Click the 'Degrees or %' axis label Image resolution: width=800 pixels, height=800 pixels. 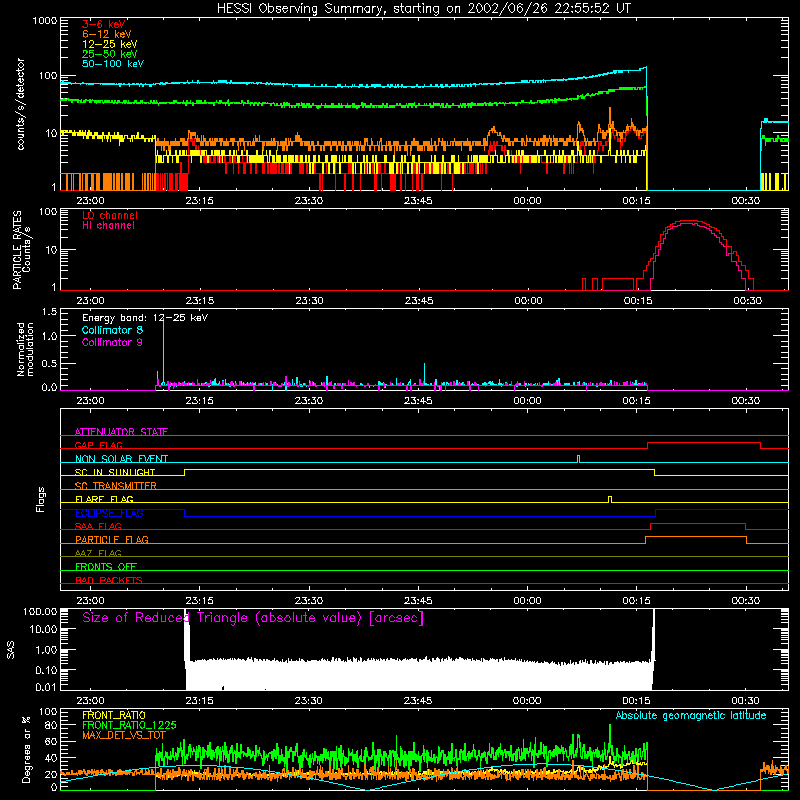(x=26, y=749)
